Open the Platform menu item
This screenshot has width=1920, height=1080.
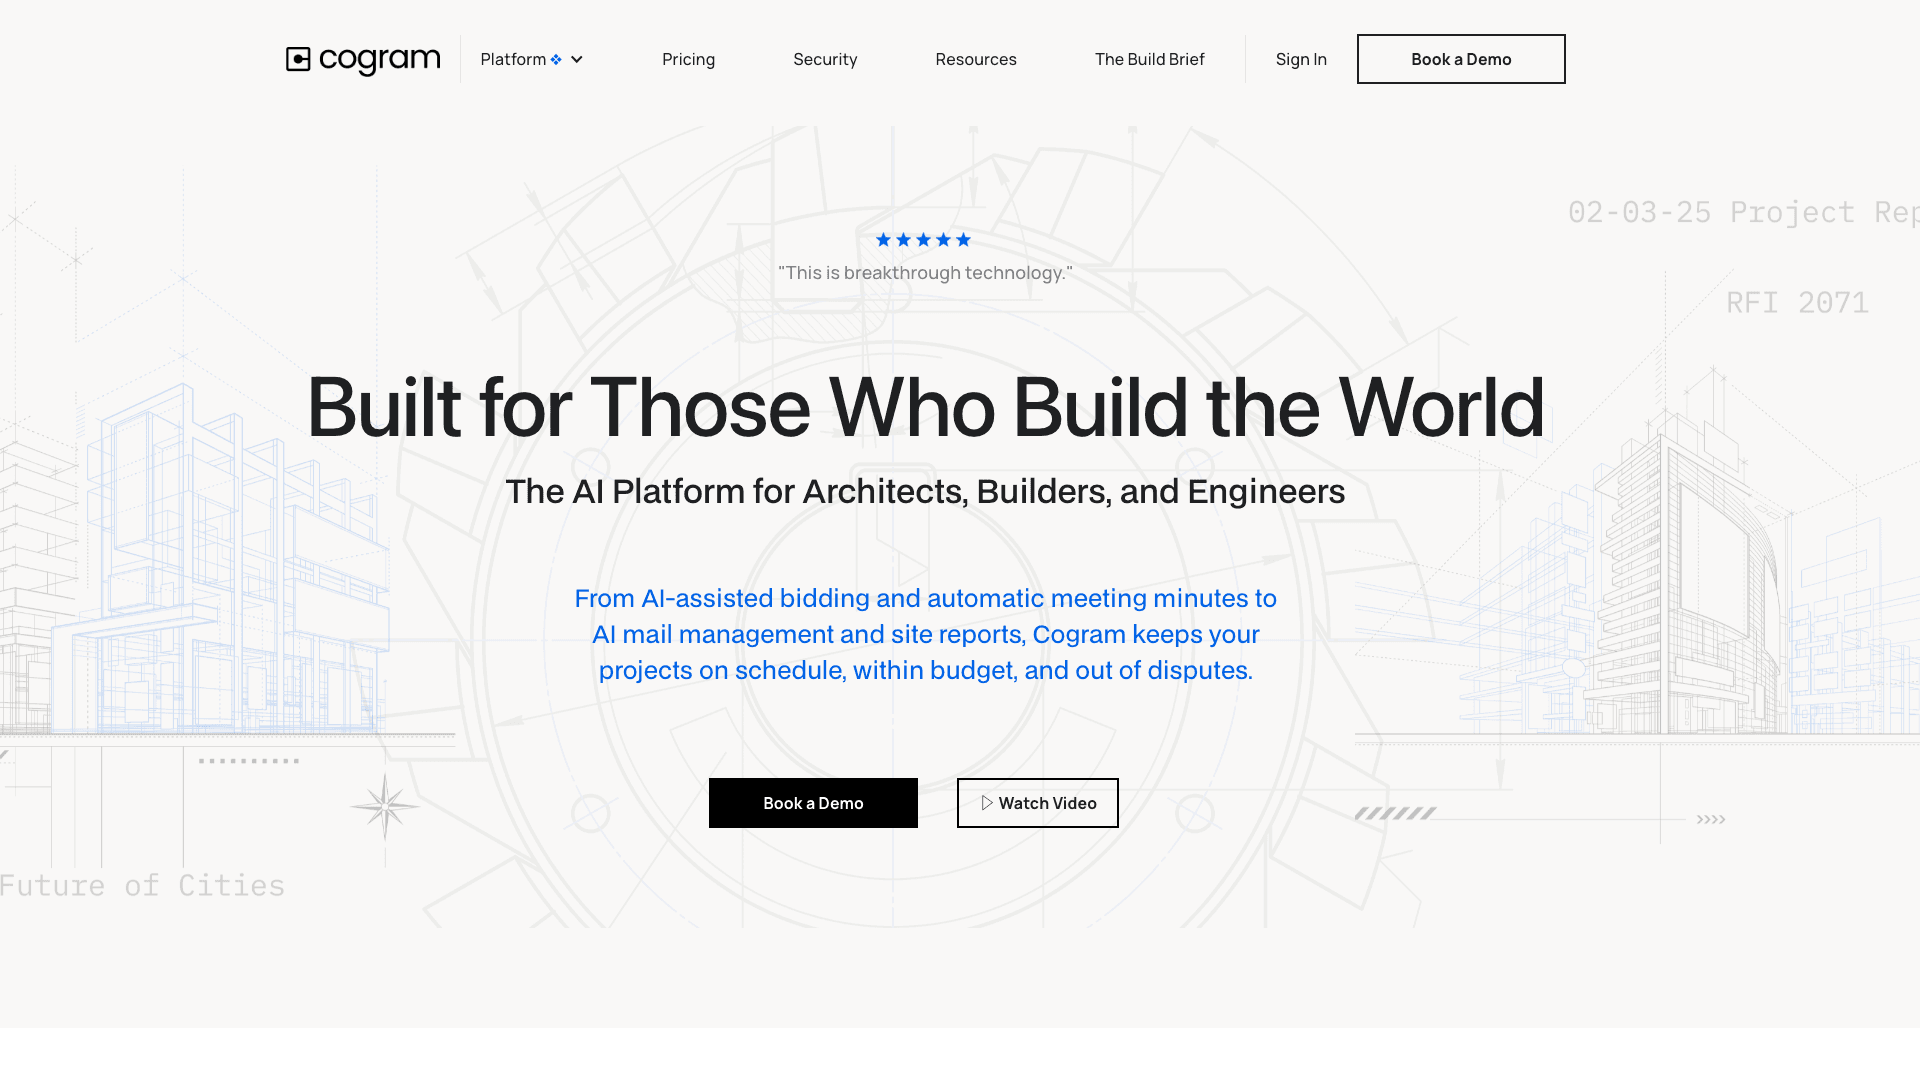pos(513,60)
